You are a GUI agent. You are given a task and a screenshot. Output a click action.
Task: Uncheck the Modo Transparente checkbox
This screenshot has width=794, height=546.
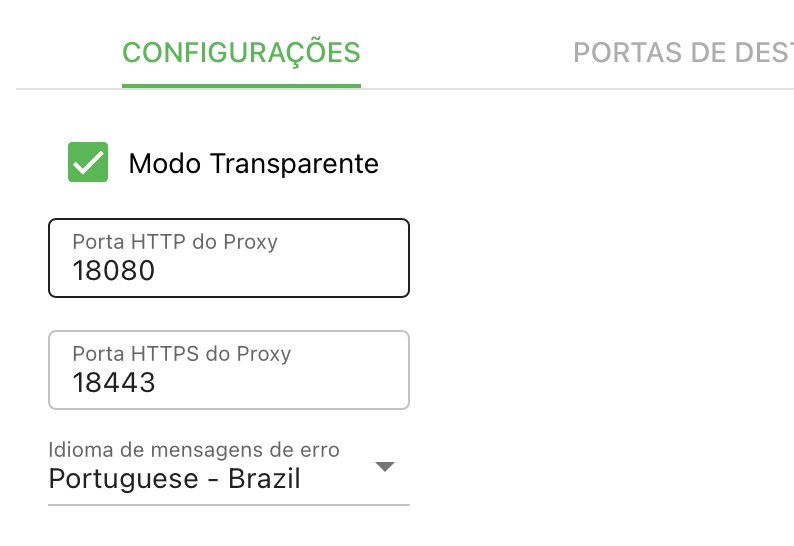click(x=88, y=162)
